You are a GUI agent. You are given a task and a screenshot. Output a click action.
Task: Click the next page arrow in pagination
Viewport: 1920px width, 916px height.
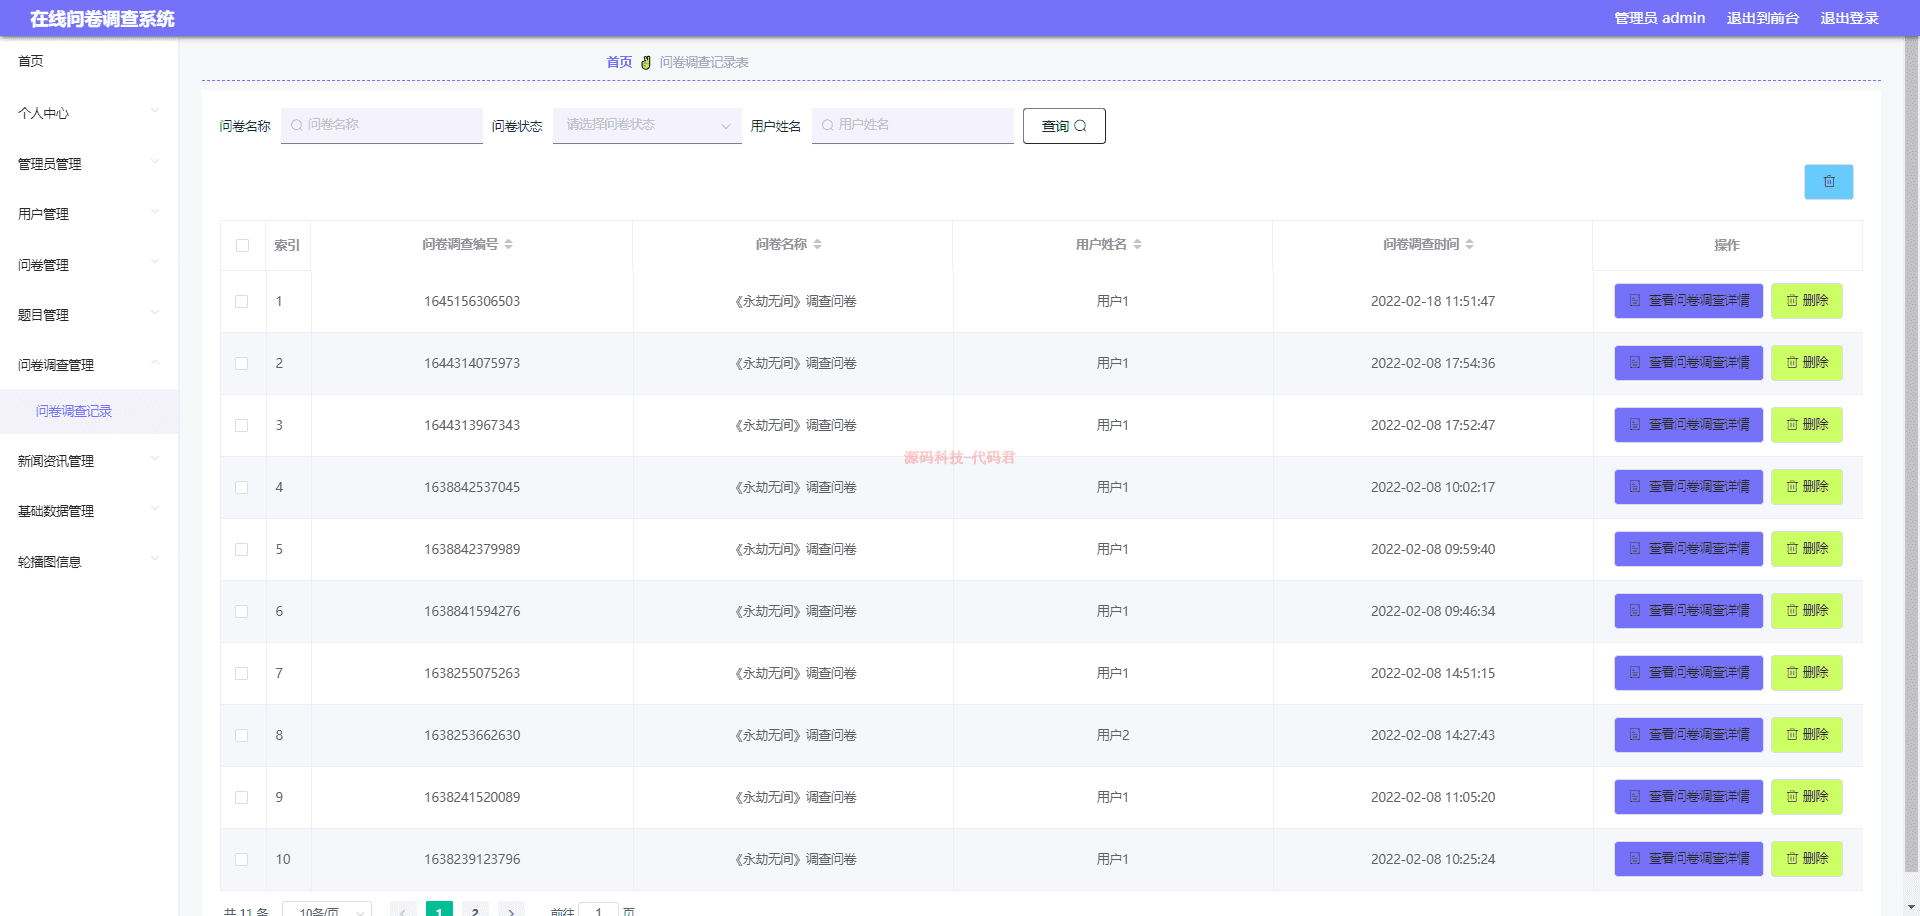pyautogui.click(x=512, y=911)
